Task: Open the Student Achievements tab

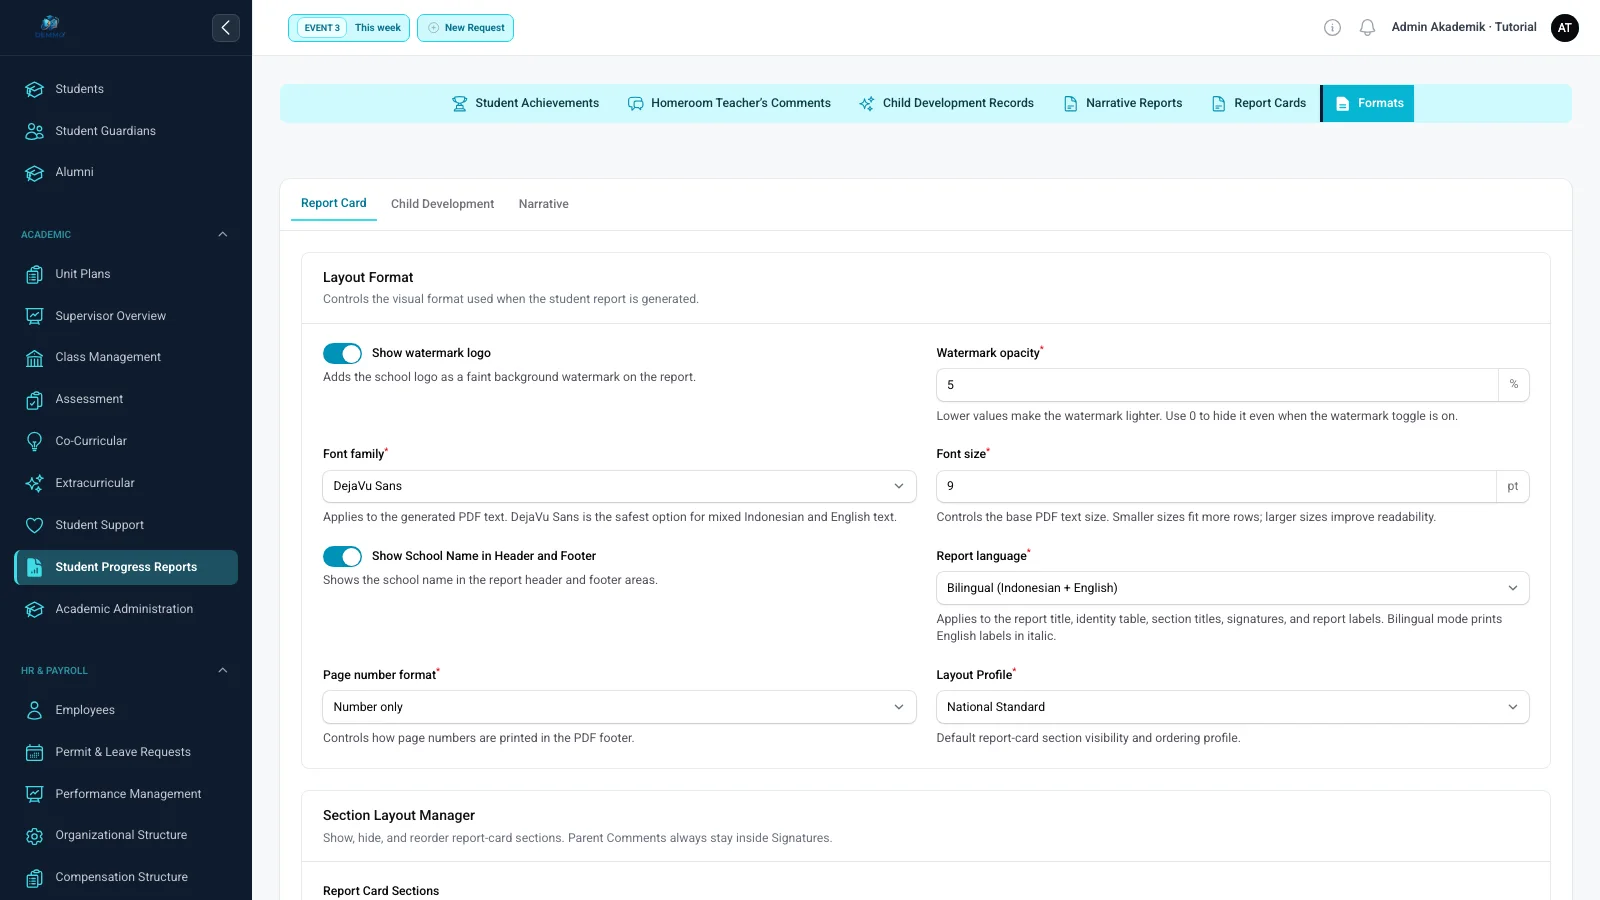Action: [525, 103]
